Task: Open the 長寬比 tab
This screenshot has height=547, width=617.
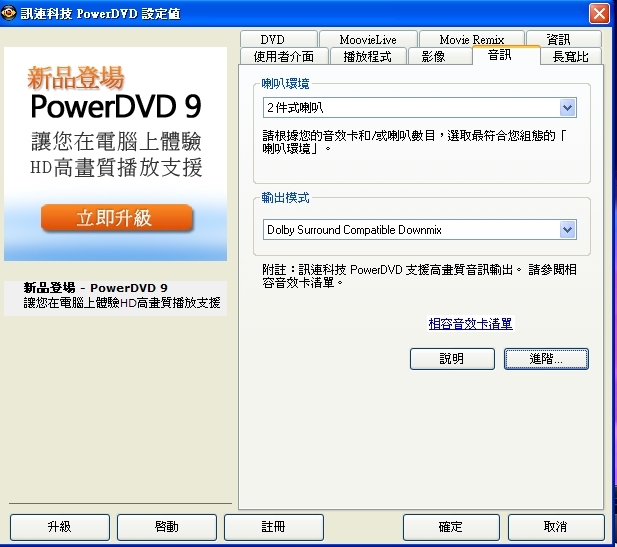Action: coord(571,57)
